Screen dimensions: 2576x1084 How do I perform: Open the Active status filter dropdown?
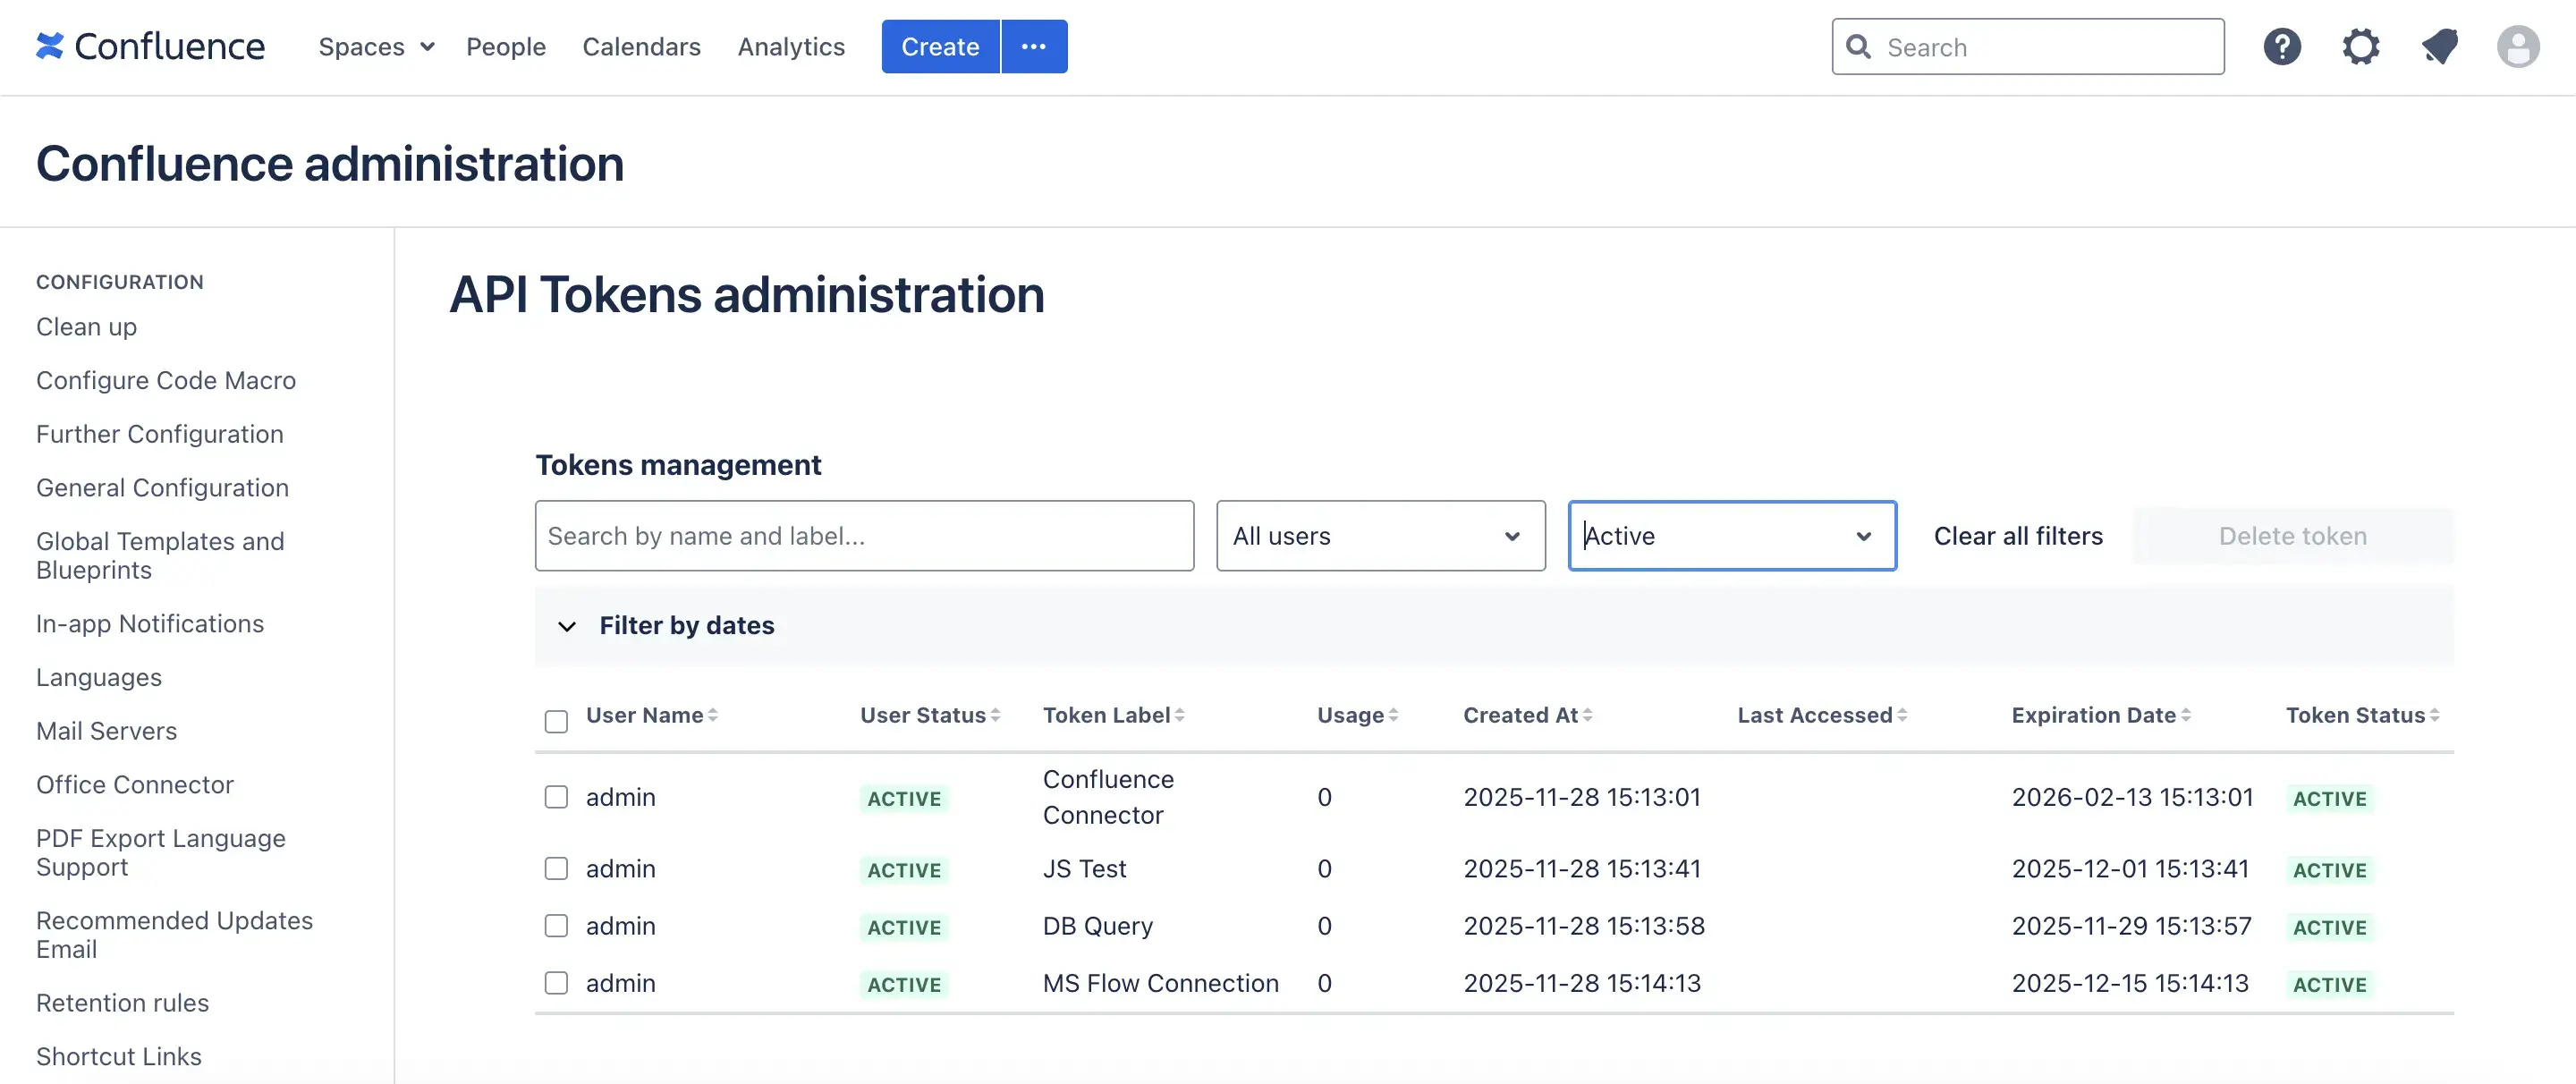click(1732, 535)
